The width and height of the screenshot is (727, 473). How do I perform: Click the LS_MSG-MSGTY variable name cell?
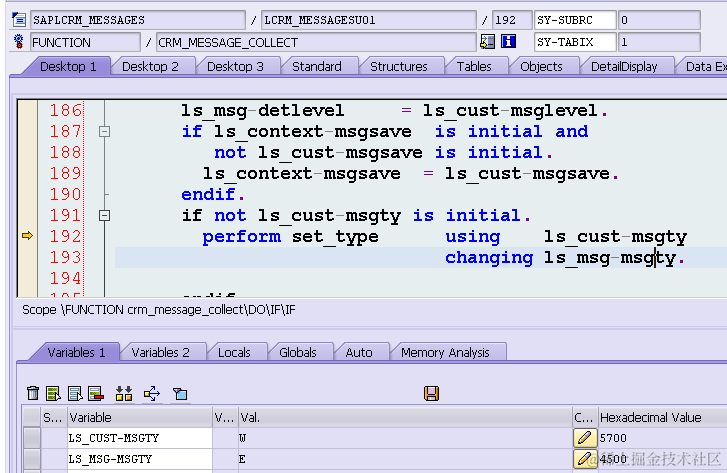click(140, 459)
